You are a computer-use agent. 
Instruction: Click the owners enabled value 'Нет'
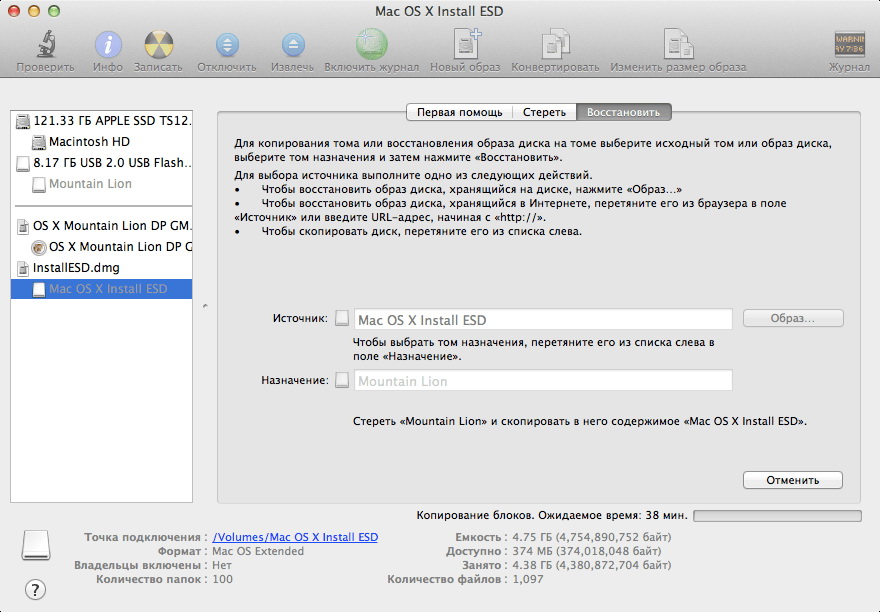click(222, 565)
